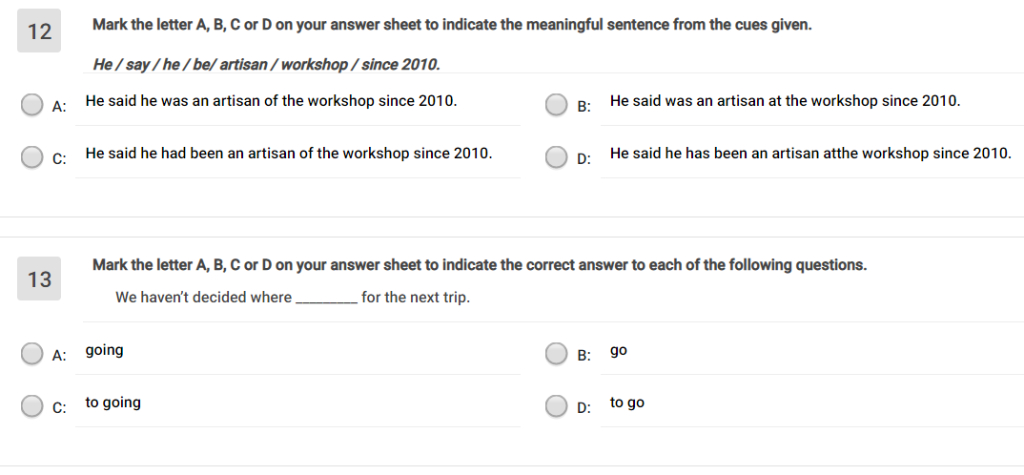The width and height of the screenshot is (1024, 475).
Task: Choose option C radio for question 13
Action: 31,406
